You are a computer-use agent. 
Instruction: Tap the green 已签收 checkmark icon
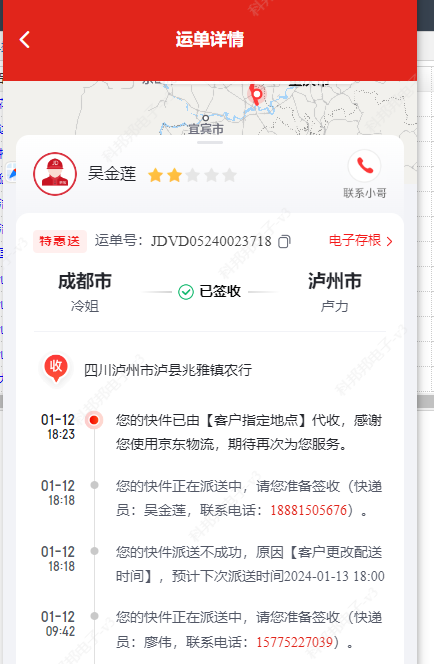pos(185,292)
